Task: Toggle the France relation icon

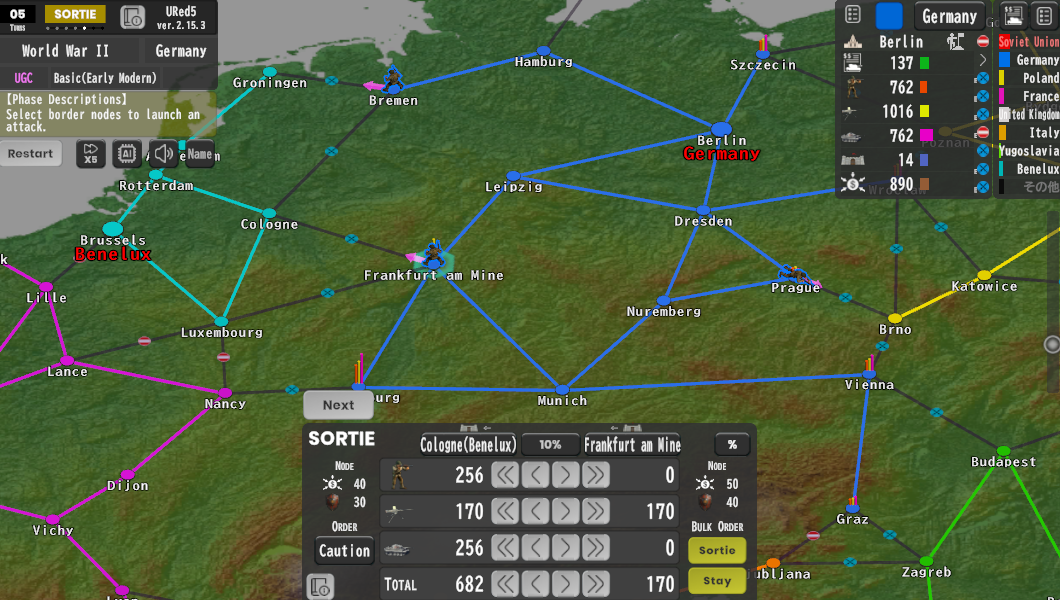Action: 983,97
